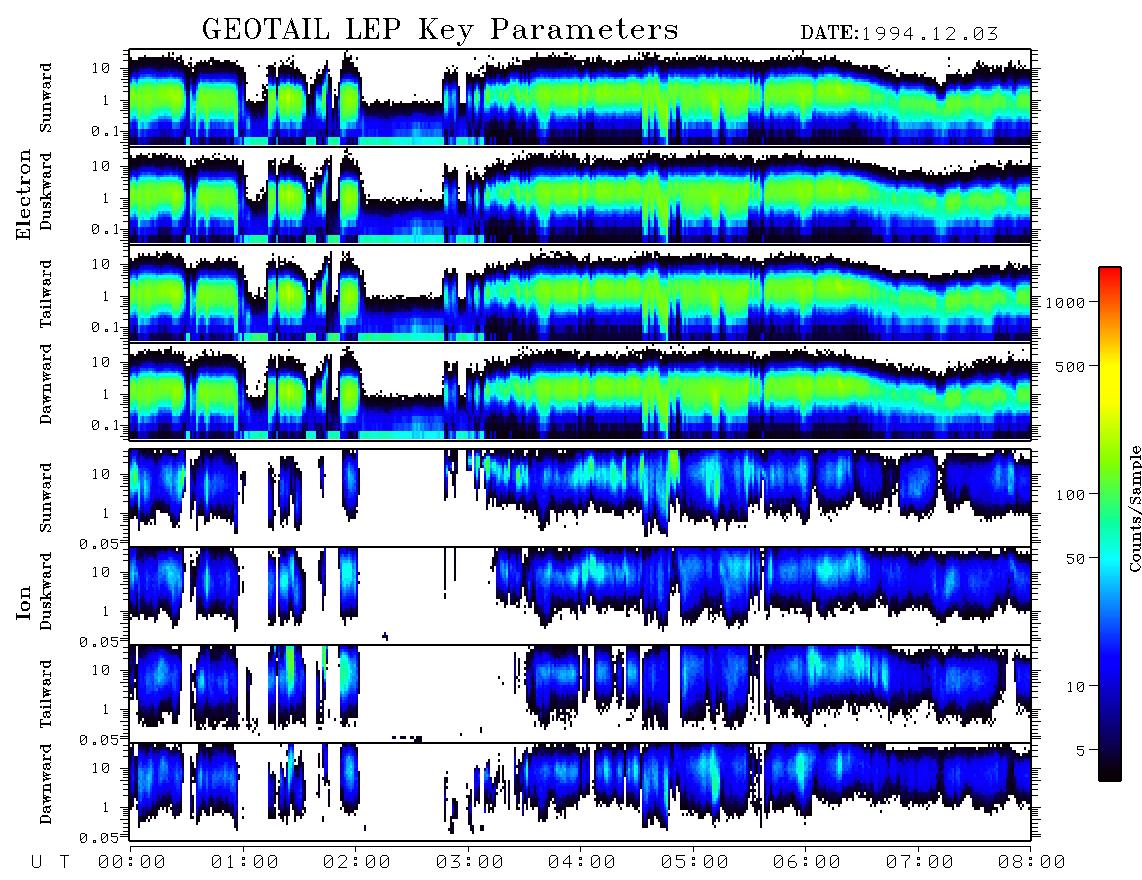Click the "02:00" time tick label
Image resolution: width=1142 pixels, height=880 pixels.
click(x=357, y=862)
